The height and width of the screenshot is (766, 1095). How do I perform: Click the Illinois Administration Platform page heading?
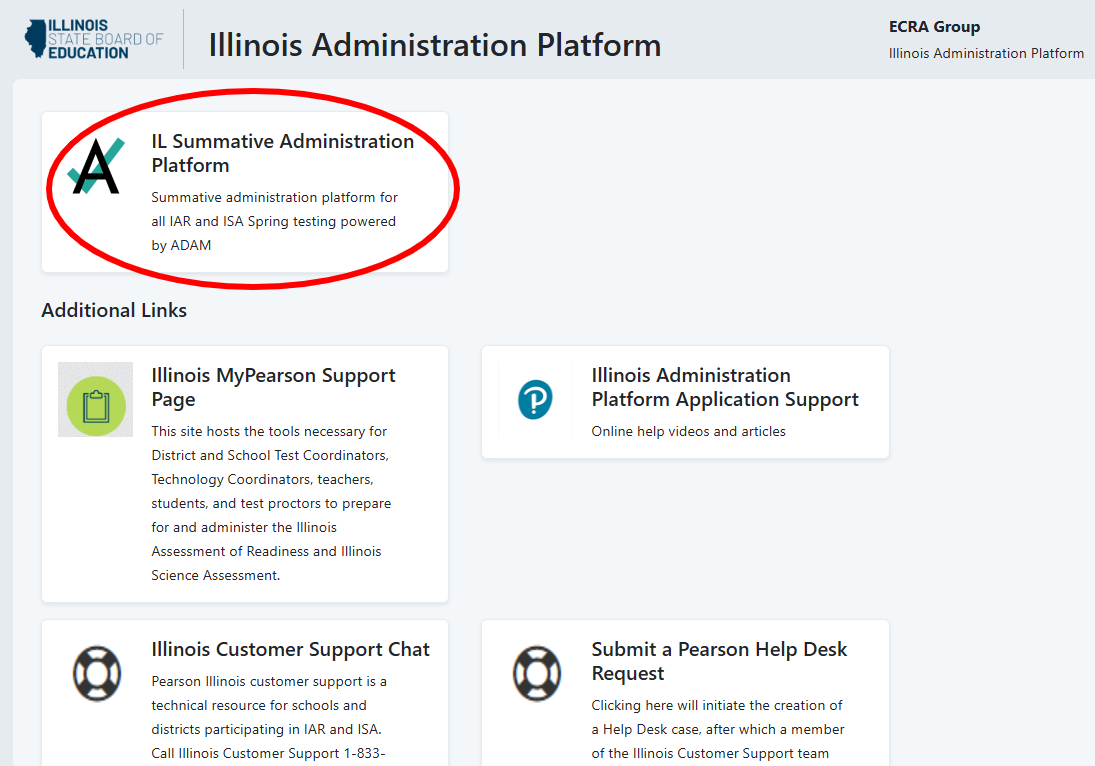pyautogui.click(x=434, y=45)
